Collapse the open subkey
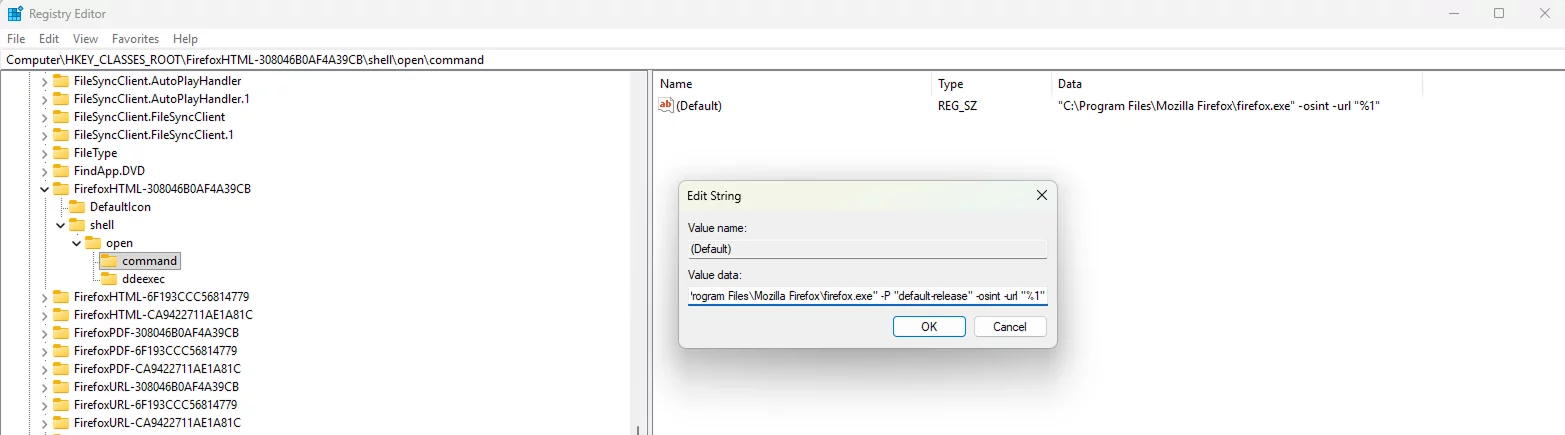 click(x=76, y=243)
